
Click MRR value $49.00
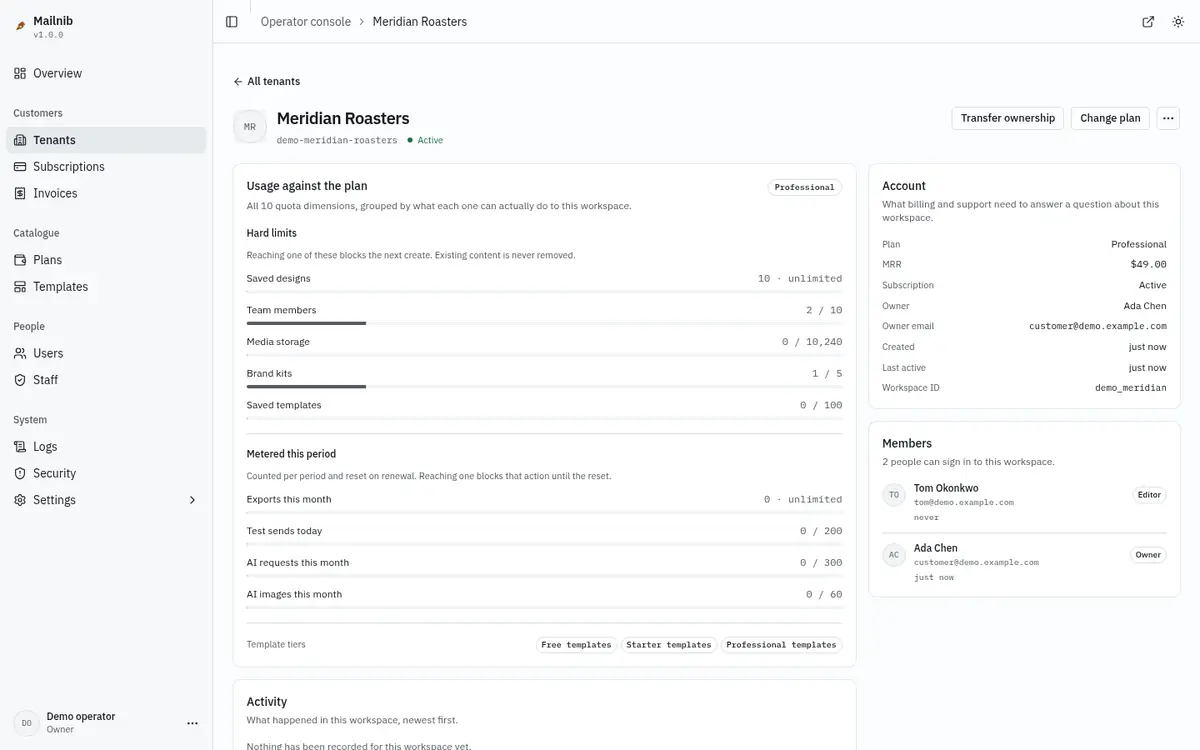tap(1148, 265)
